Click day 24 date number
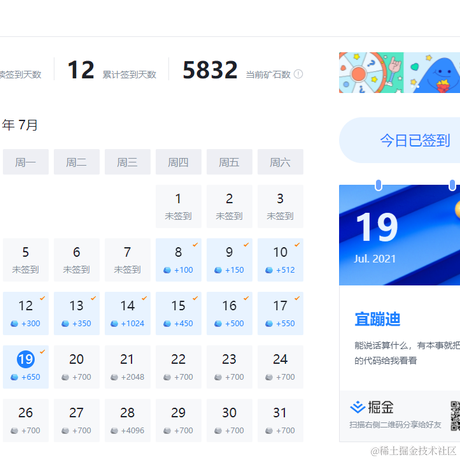This screenshot has height=460, width=460. point(280,359)
